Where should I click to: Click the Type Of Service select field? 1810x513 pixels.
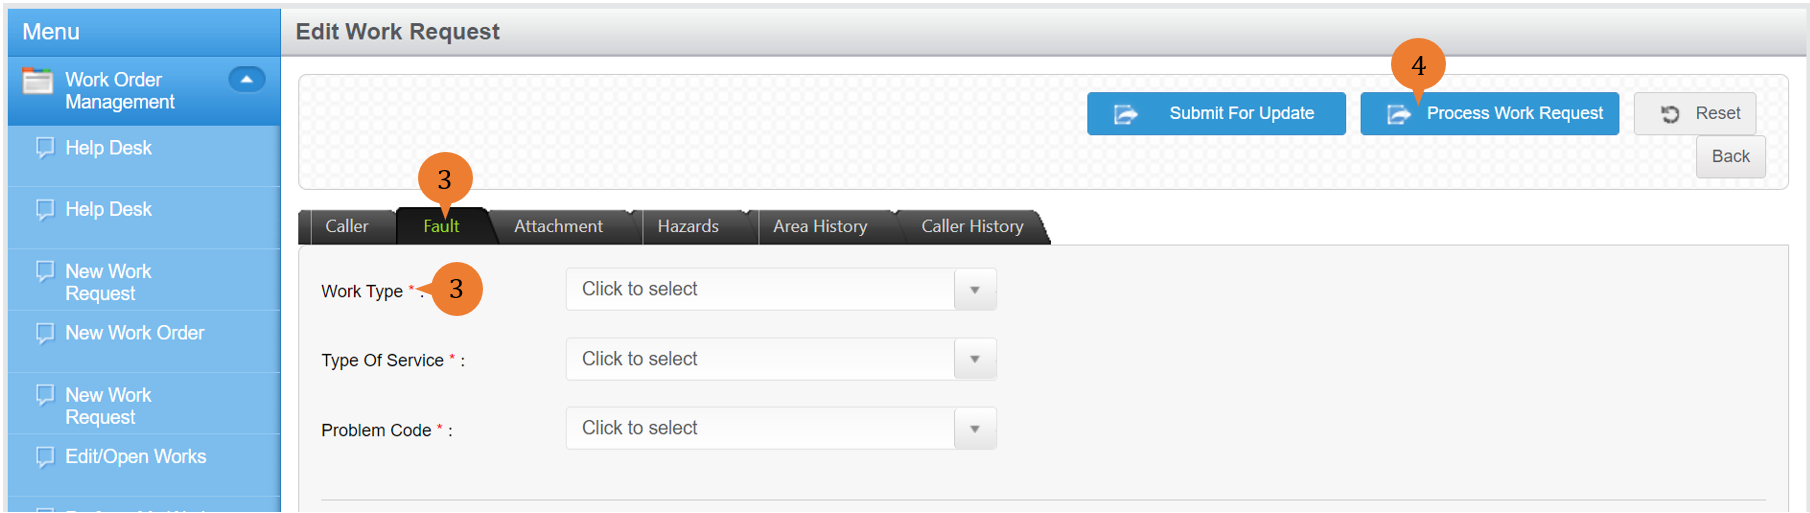(x=781, y=359)
